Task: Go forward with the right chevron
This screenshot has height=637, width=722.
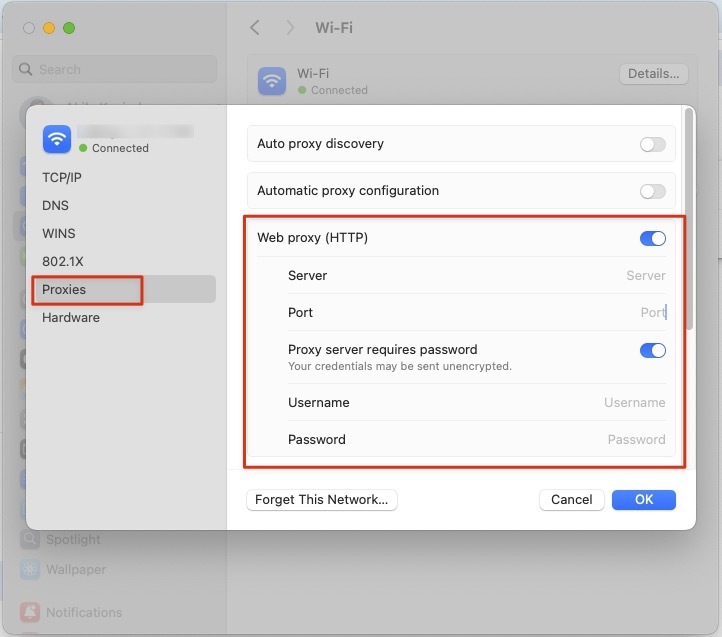Action: click(290, 28)
